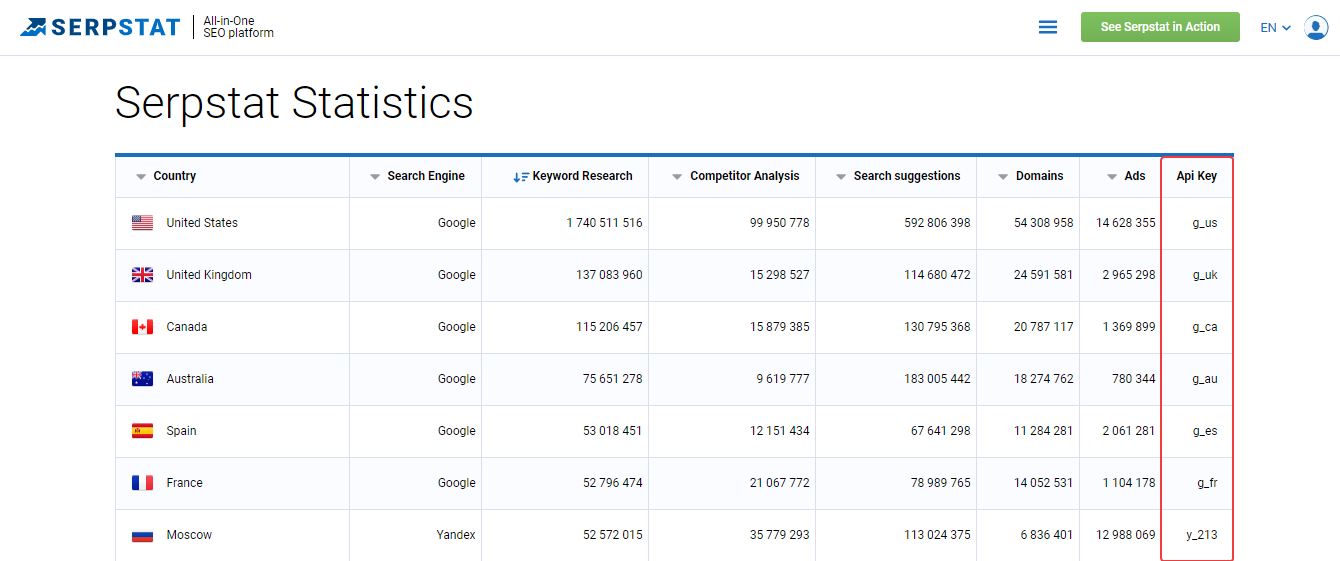Select the 52 572 015 keyword value
This screenshot has height=561, width=1340.
613,535
